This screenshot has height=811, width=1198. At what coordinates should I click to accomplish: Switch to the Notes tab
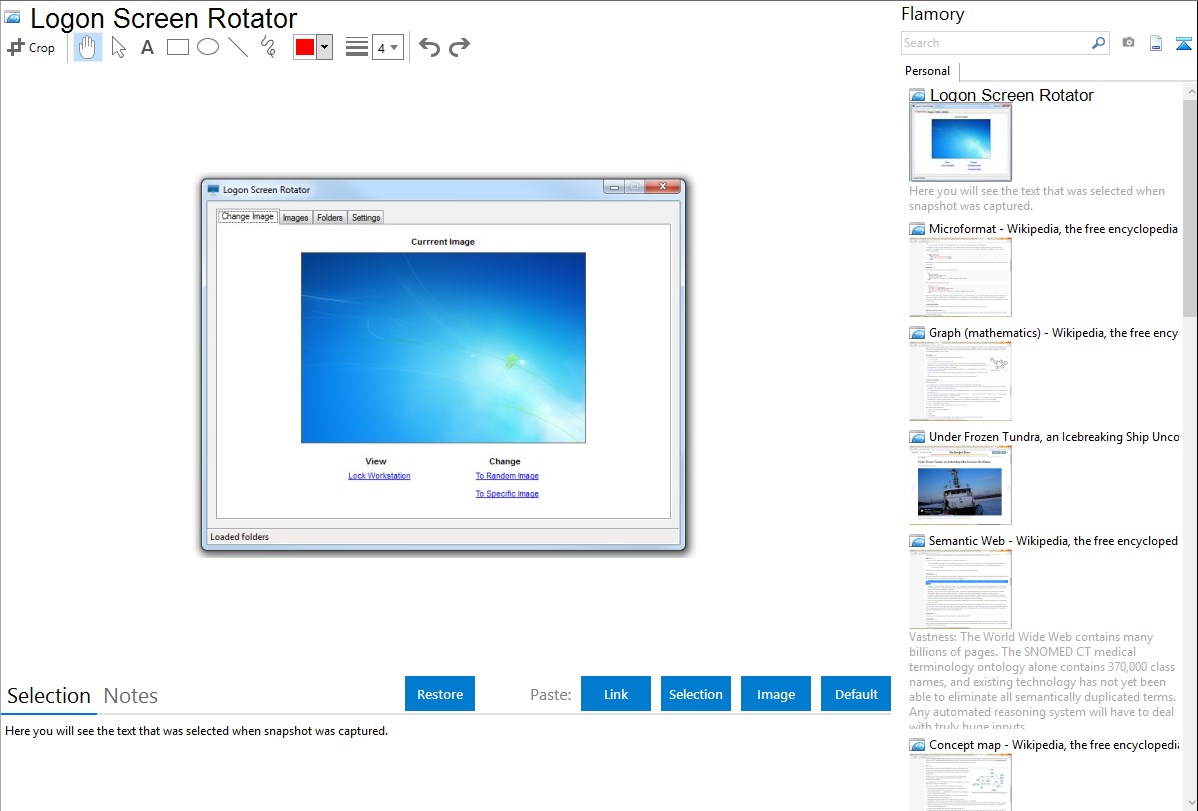click(131, 696)
